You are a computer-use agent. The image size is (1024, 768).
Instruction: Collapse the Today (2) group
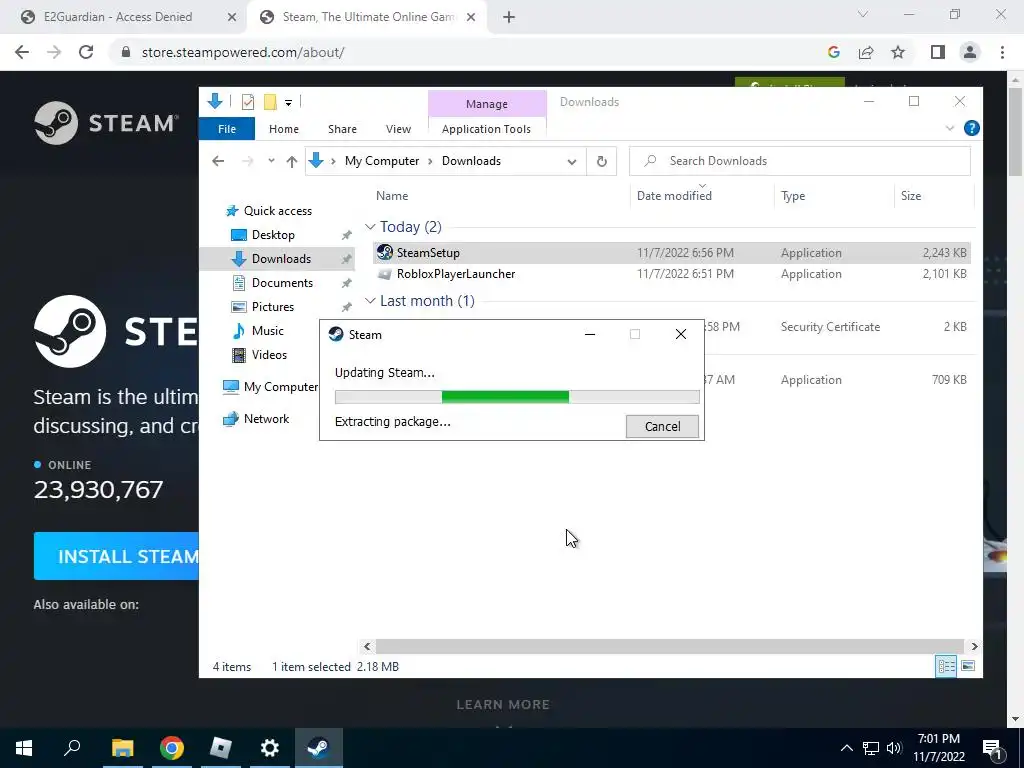370,227
